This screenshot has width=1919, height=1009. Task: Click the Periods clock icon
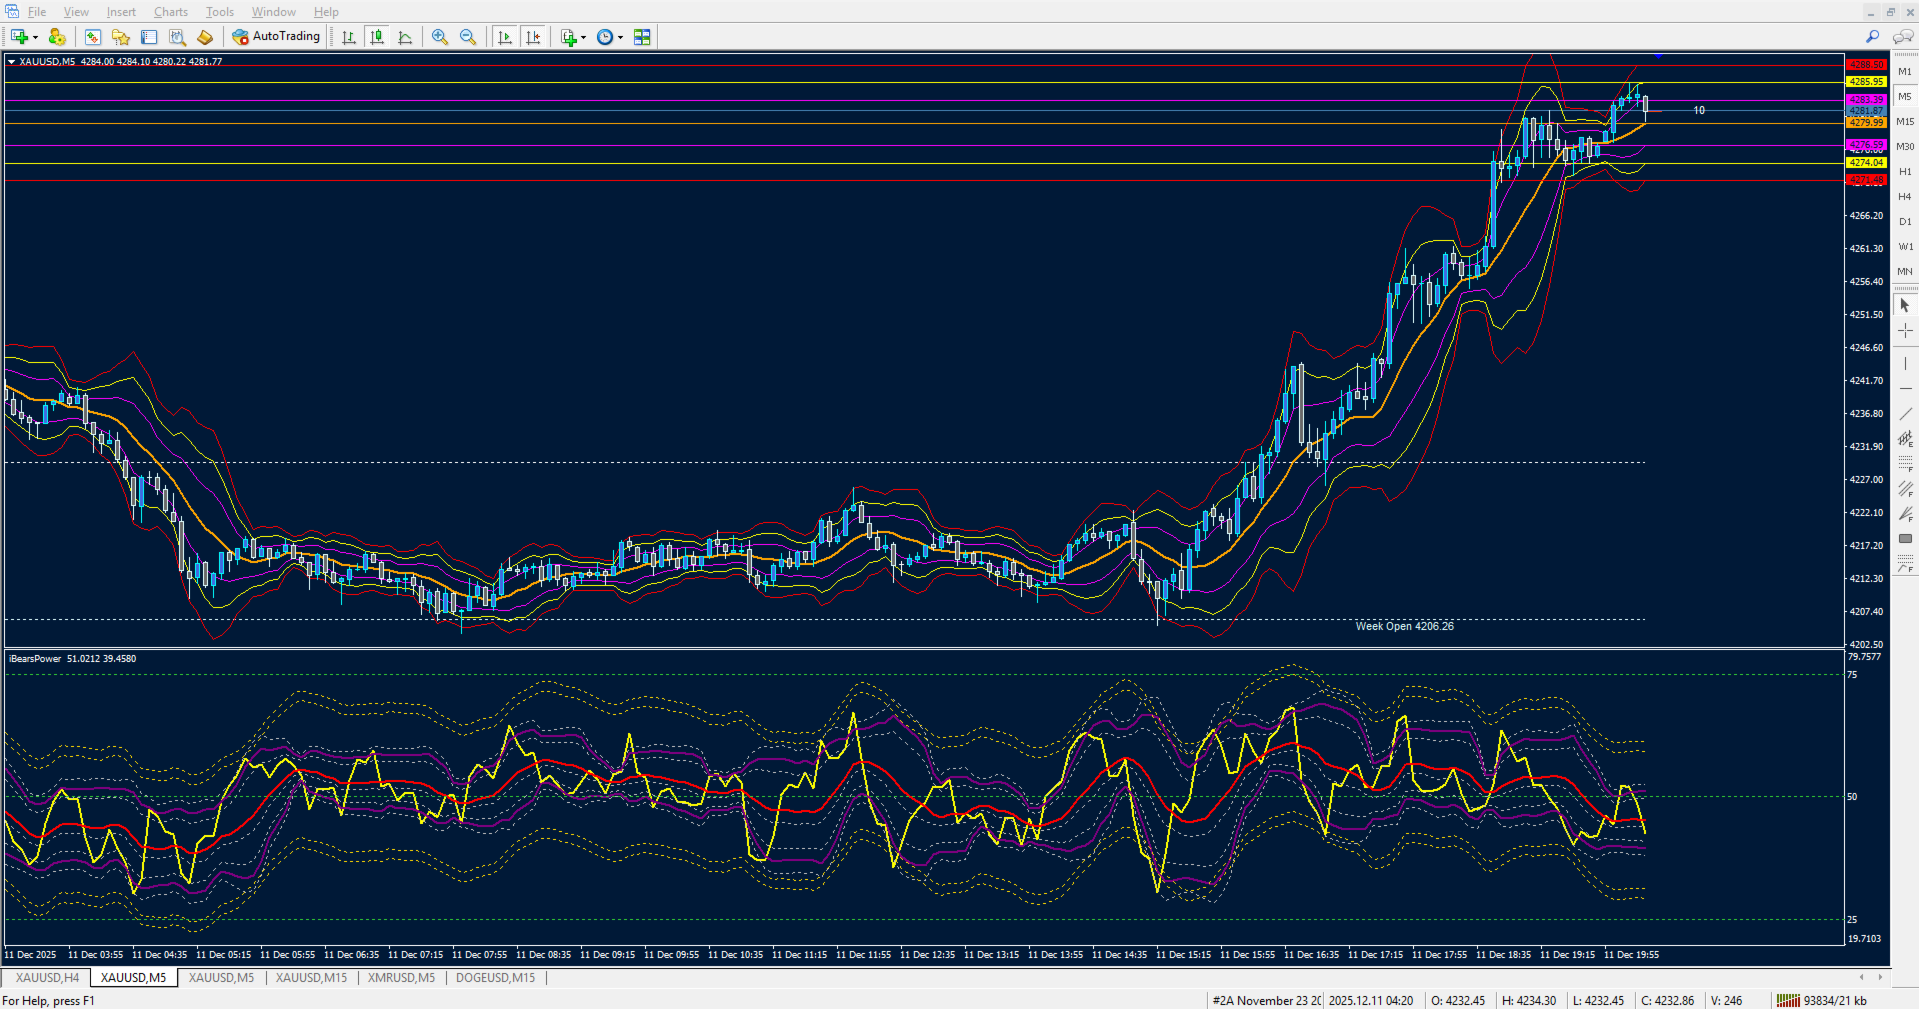[x=605, y=37]
